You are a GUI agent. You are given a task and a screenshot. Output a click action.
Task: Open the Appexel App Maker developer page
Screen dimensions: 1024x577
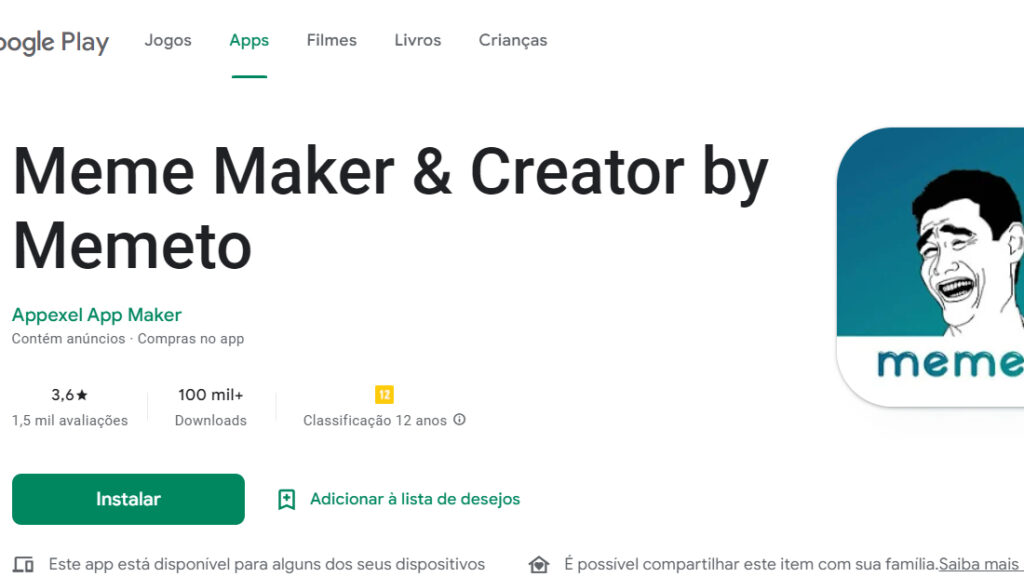[x=97, y=315]
